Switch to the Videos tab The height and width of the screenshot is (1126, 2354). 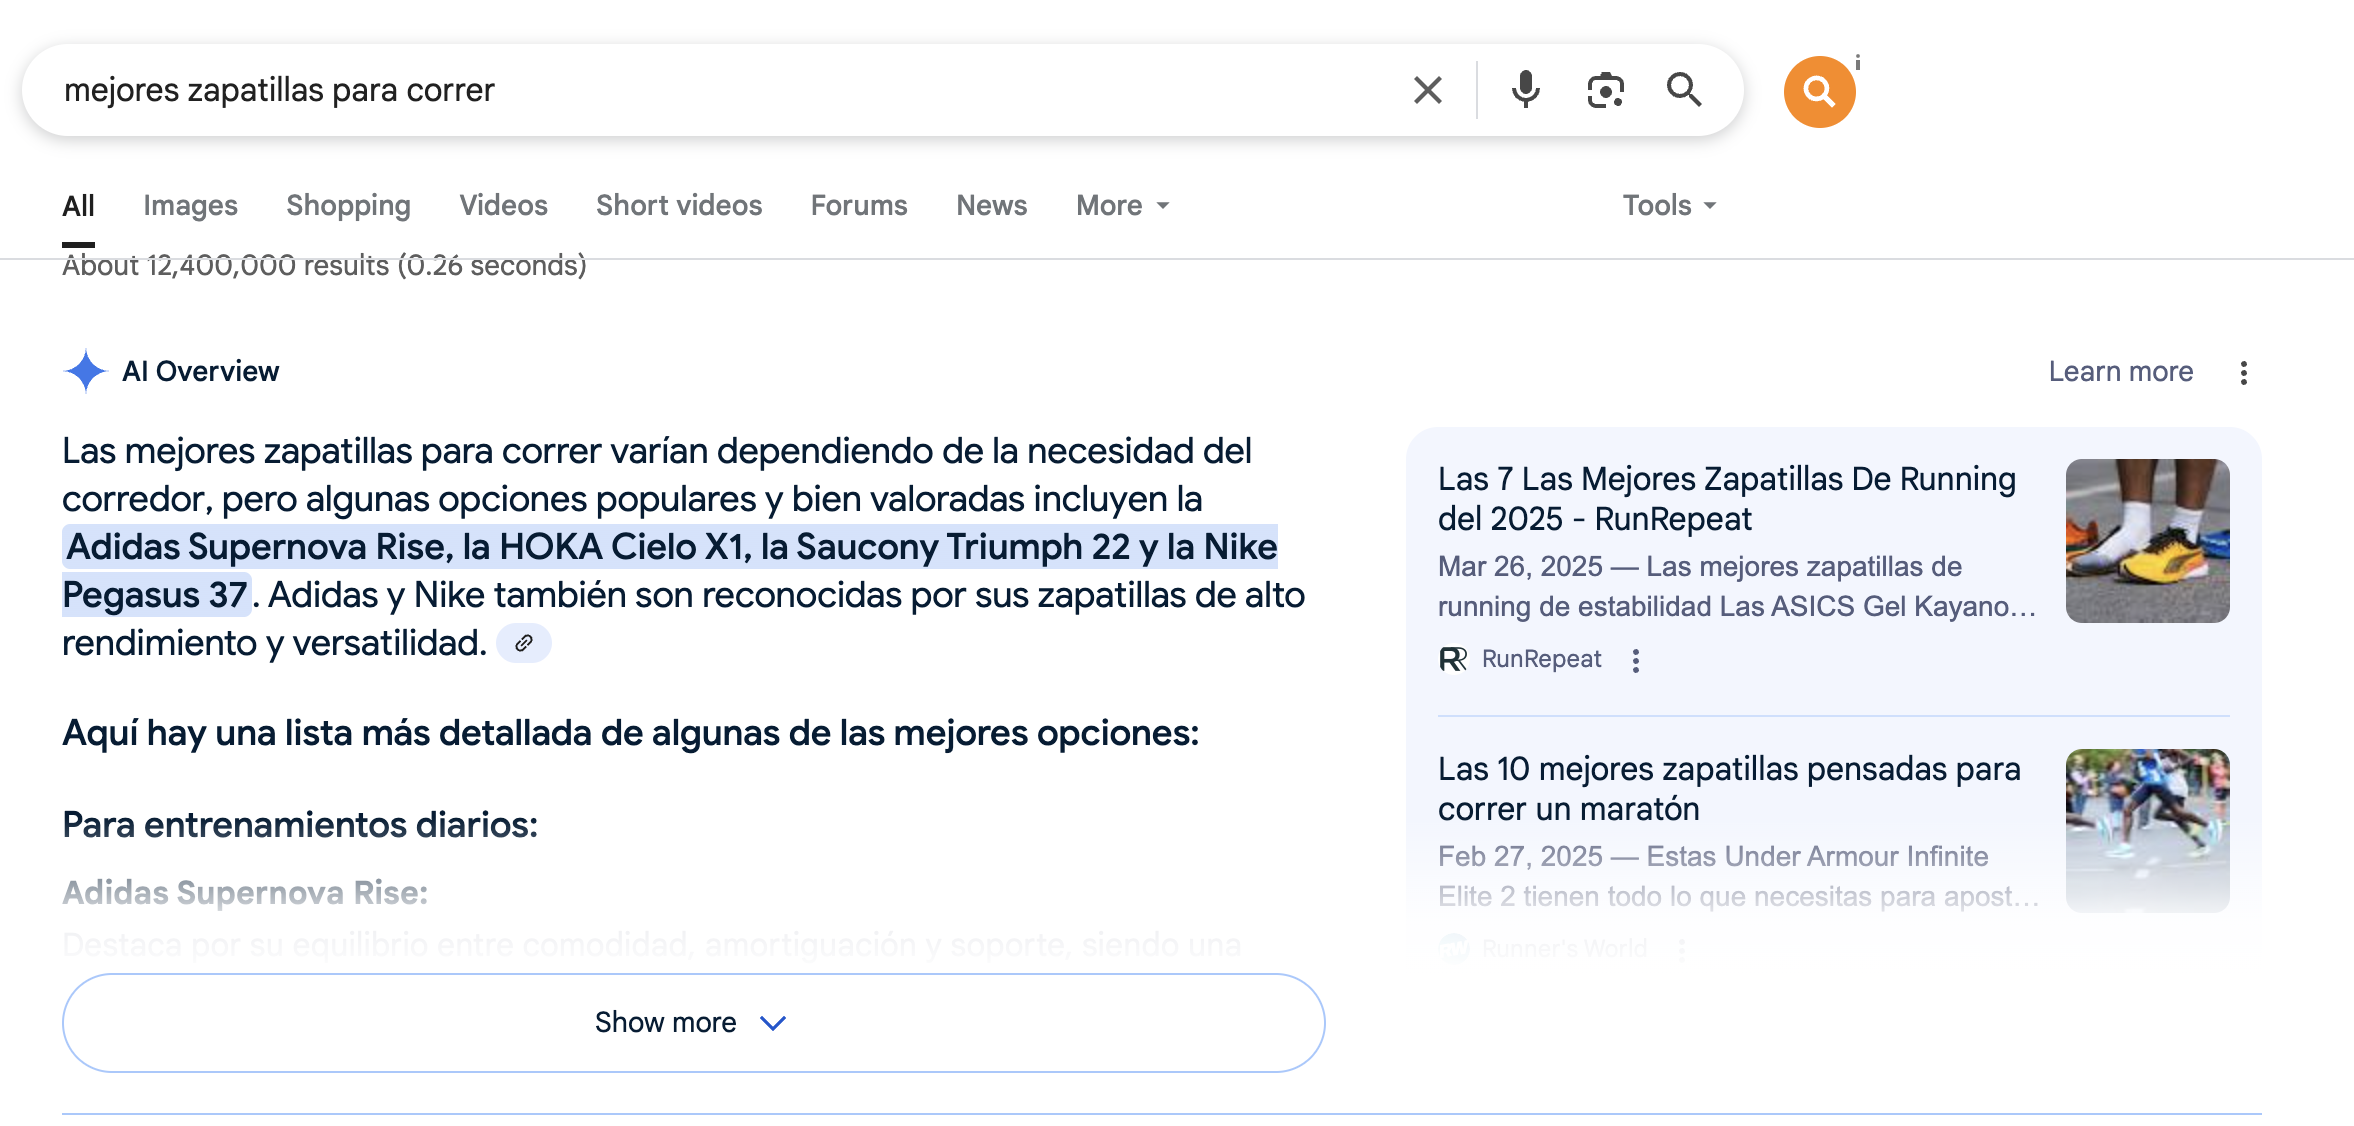coord(503,205)
